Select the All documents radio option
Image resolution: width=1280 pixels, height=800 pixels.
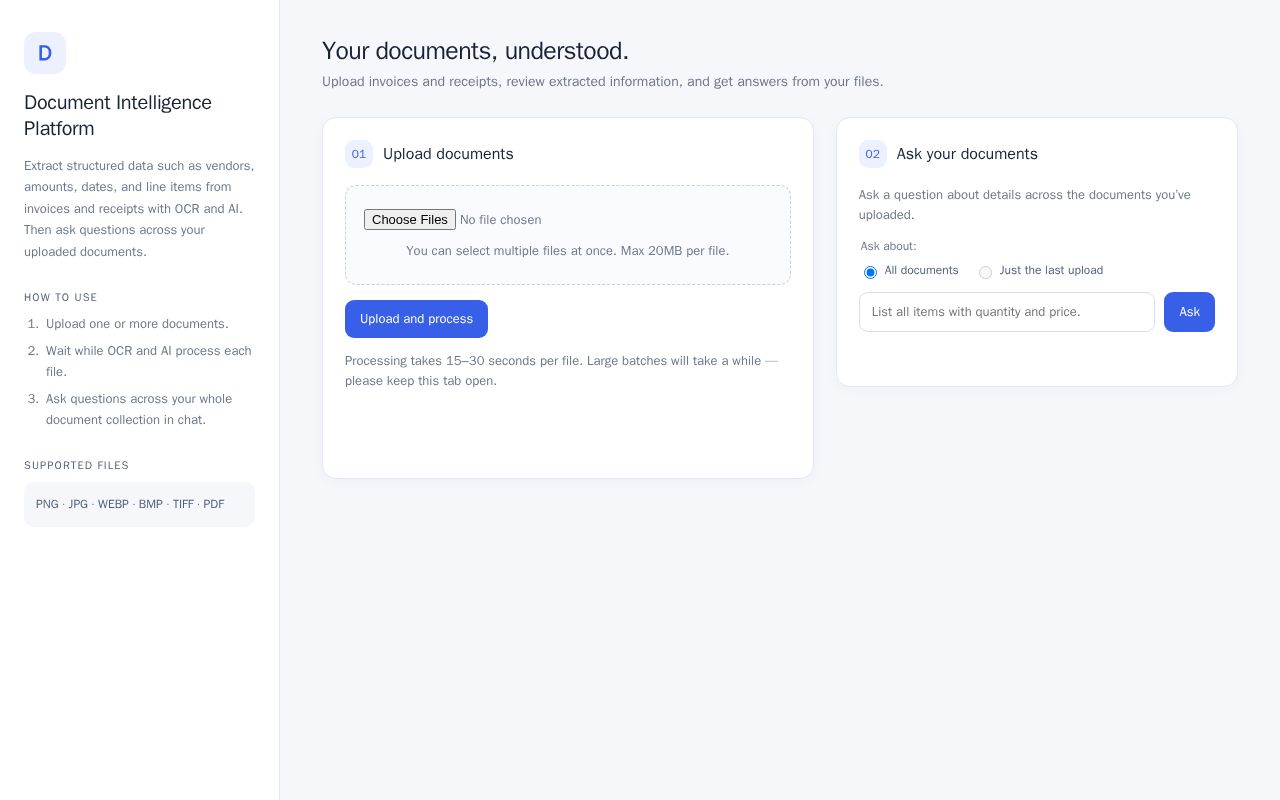click(870, 272)
